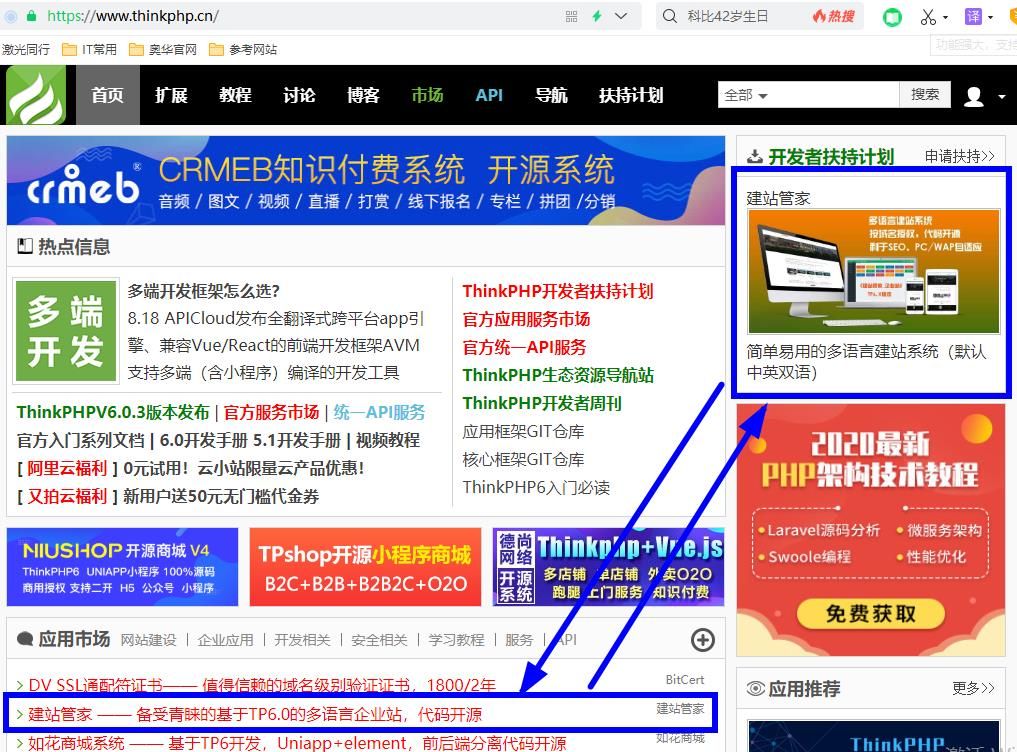This screenshot has width=1017, height=752.
Task: Open ThinkPHP生态资源导航站 link
Action: click(x=558, y=375)
